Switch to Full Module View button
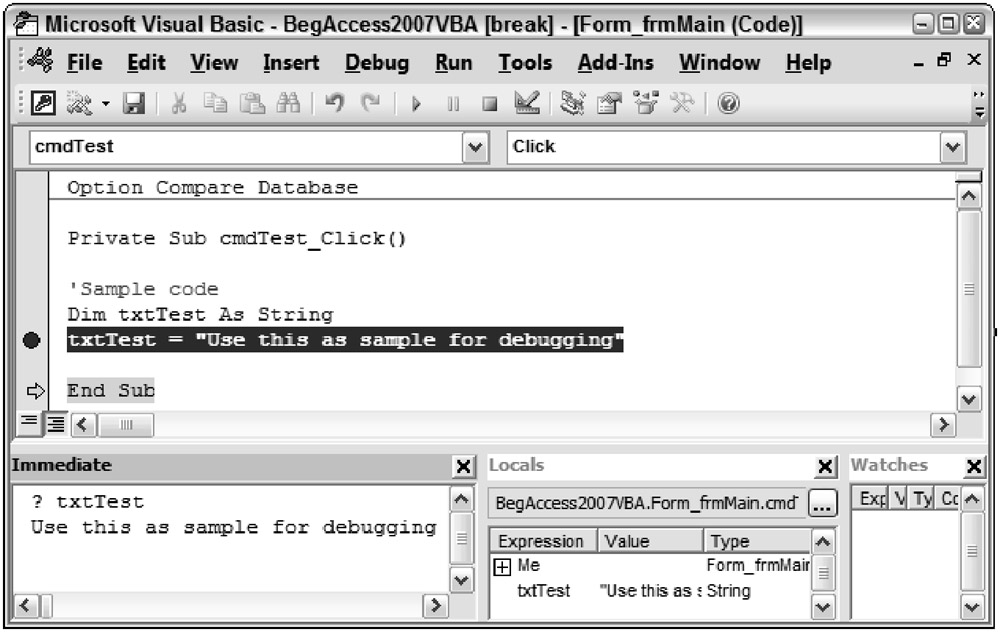Image resolution: width=1000 pixels, height=632 pixels. click(x=54, y=424)
